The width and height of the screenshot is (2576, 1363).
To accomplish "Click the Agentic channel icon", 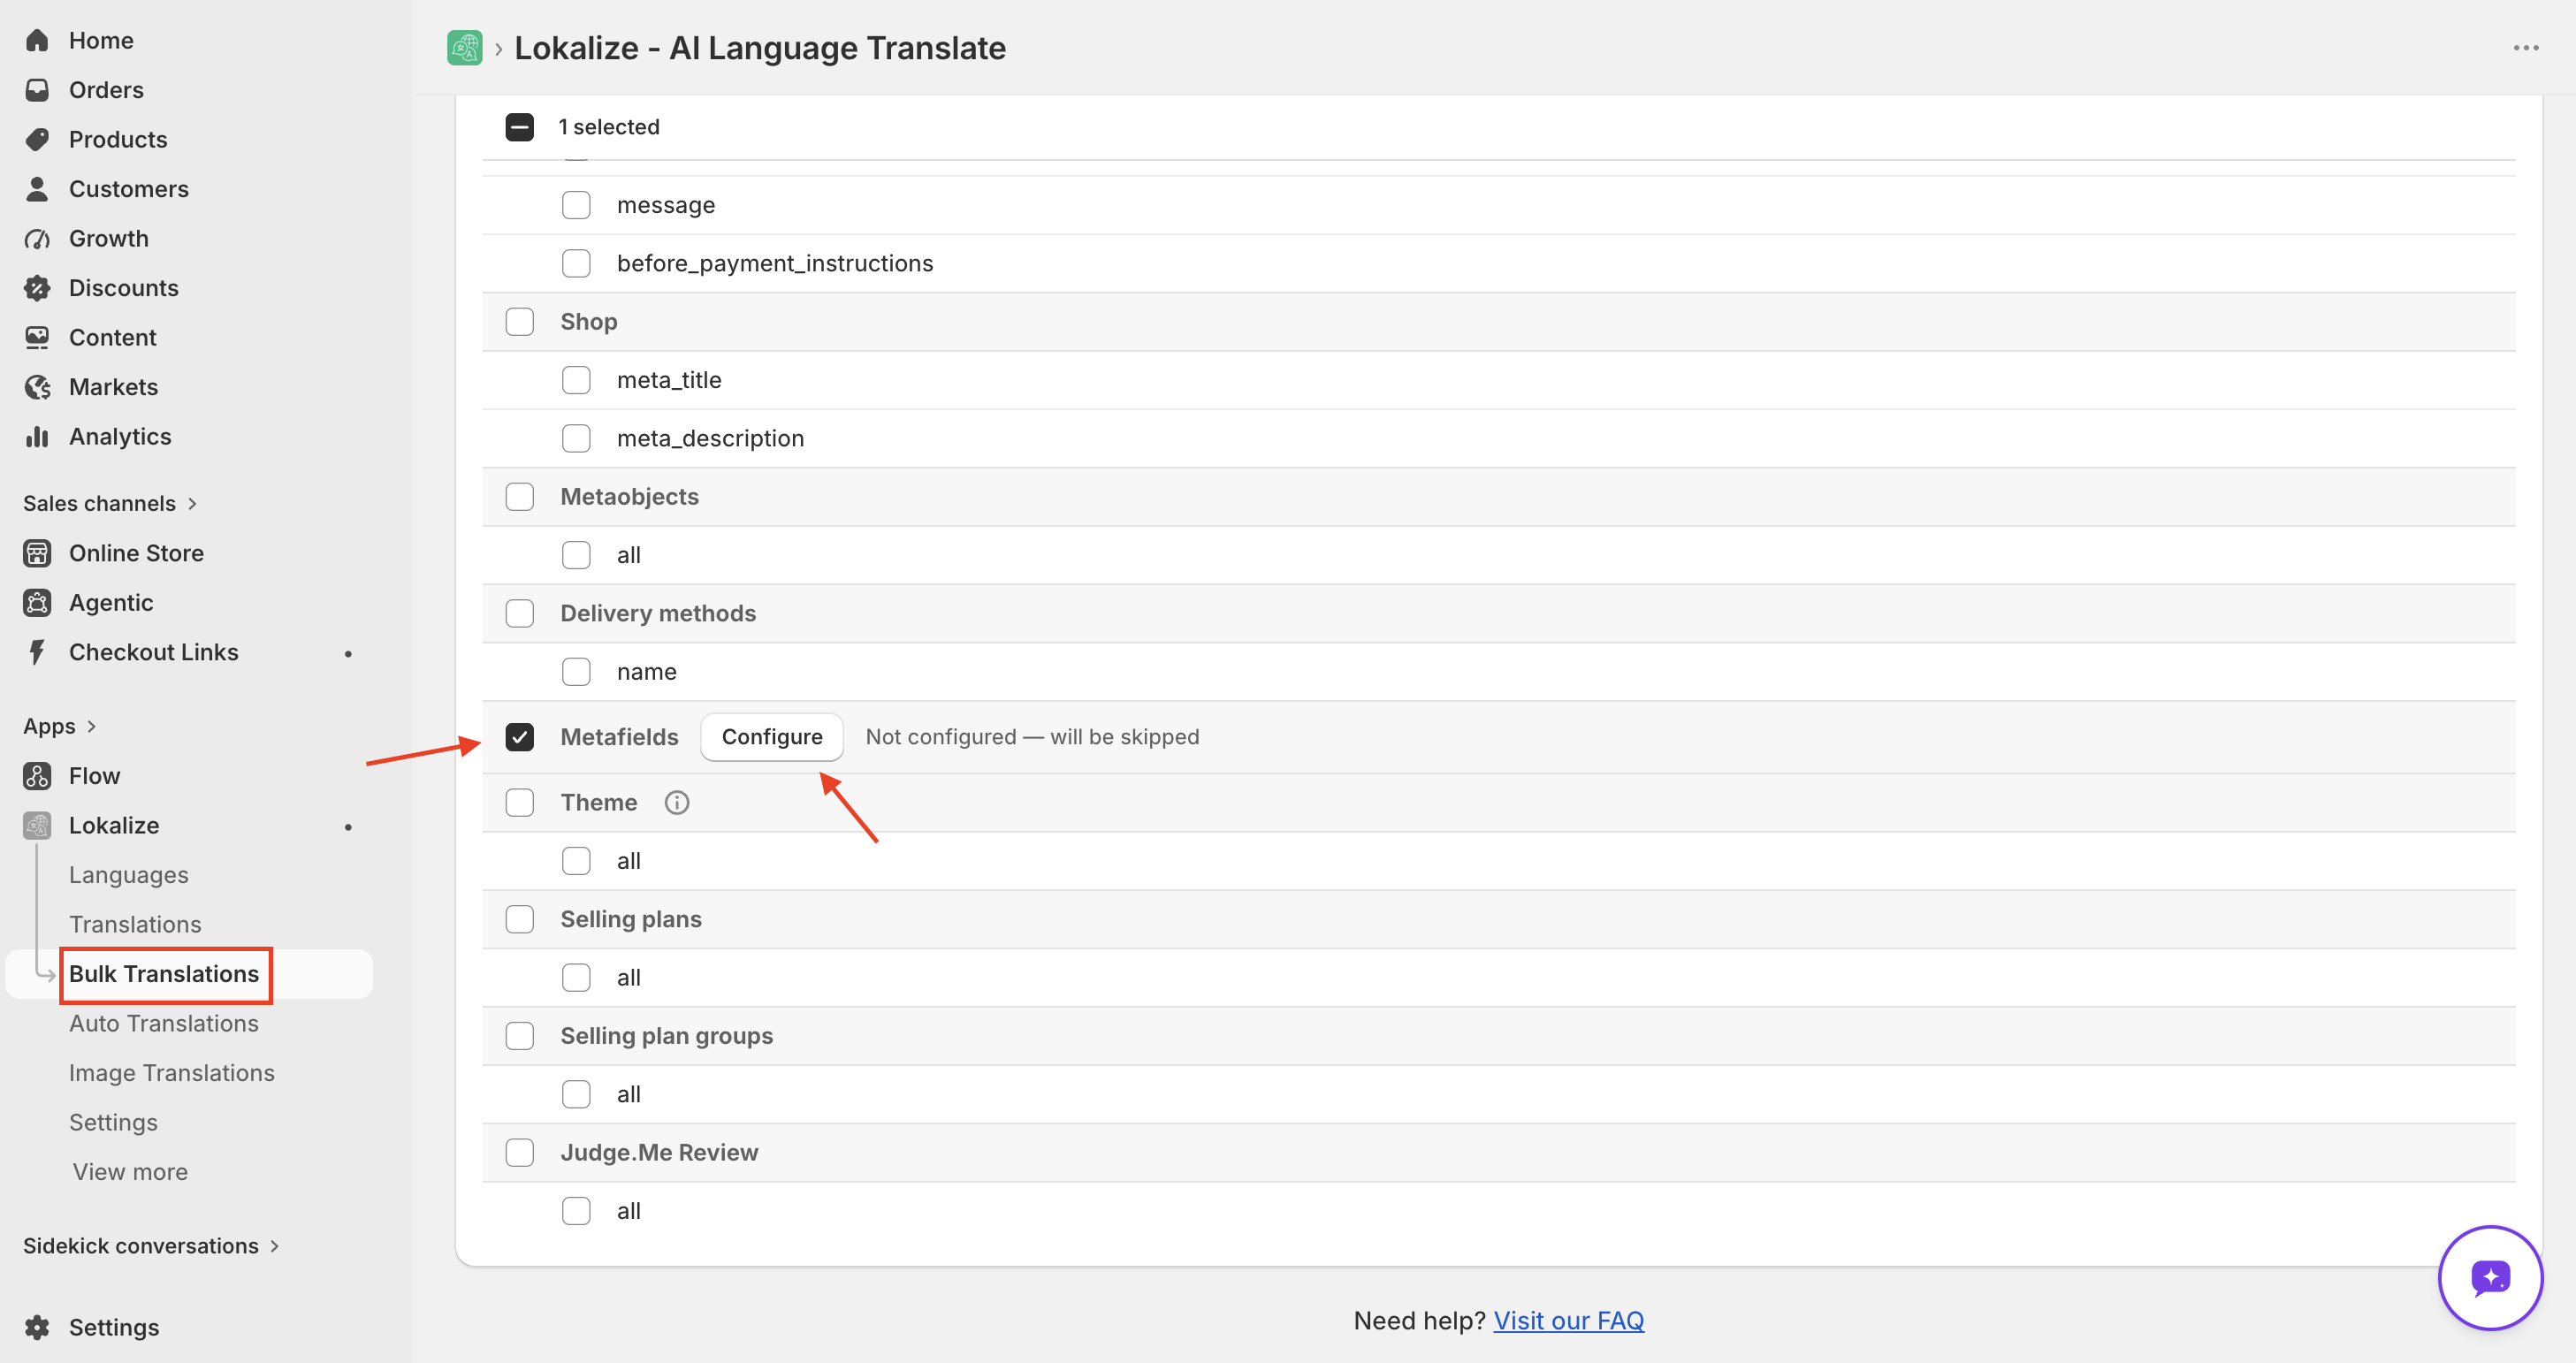I will coord(37,603).
